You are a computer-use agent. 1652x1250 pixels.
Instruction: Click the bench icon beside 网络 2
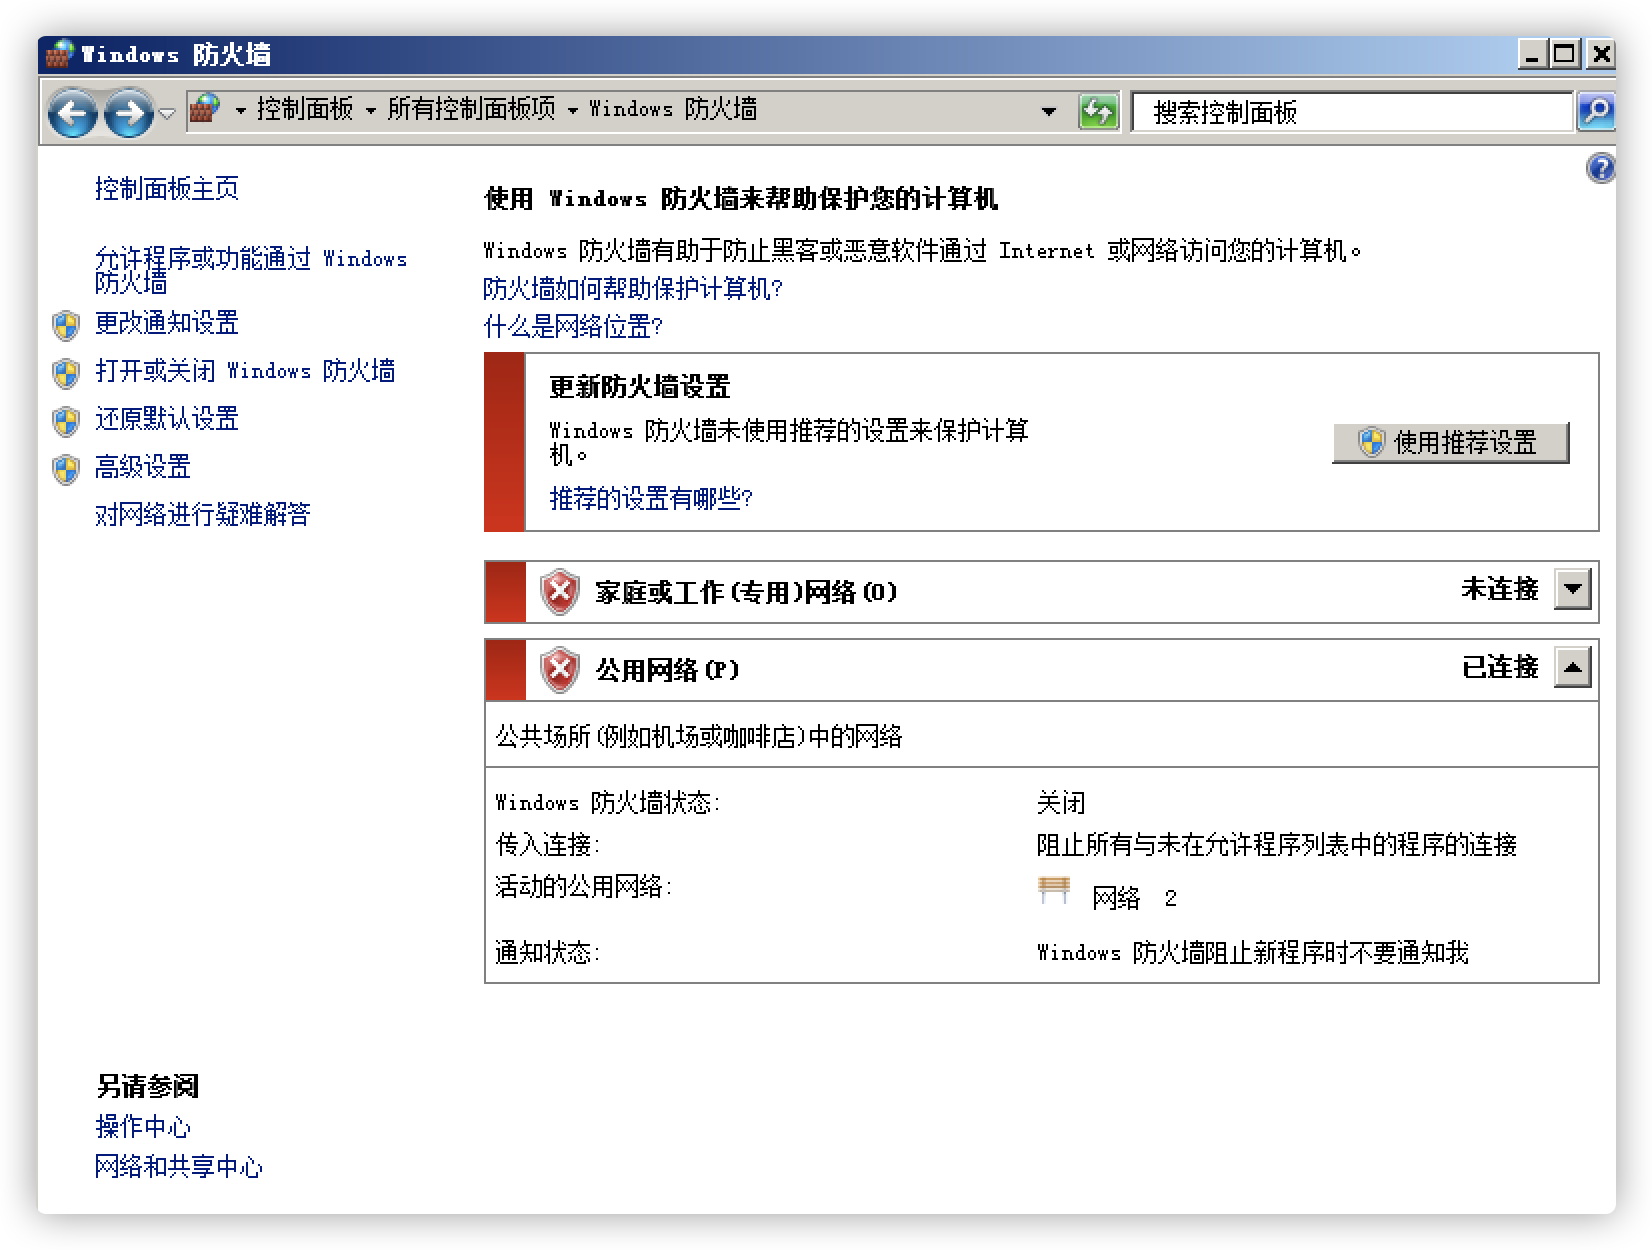coord(1054,890)
